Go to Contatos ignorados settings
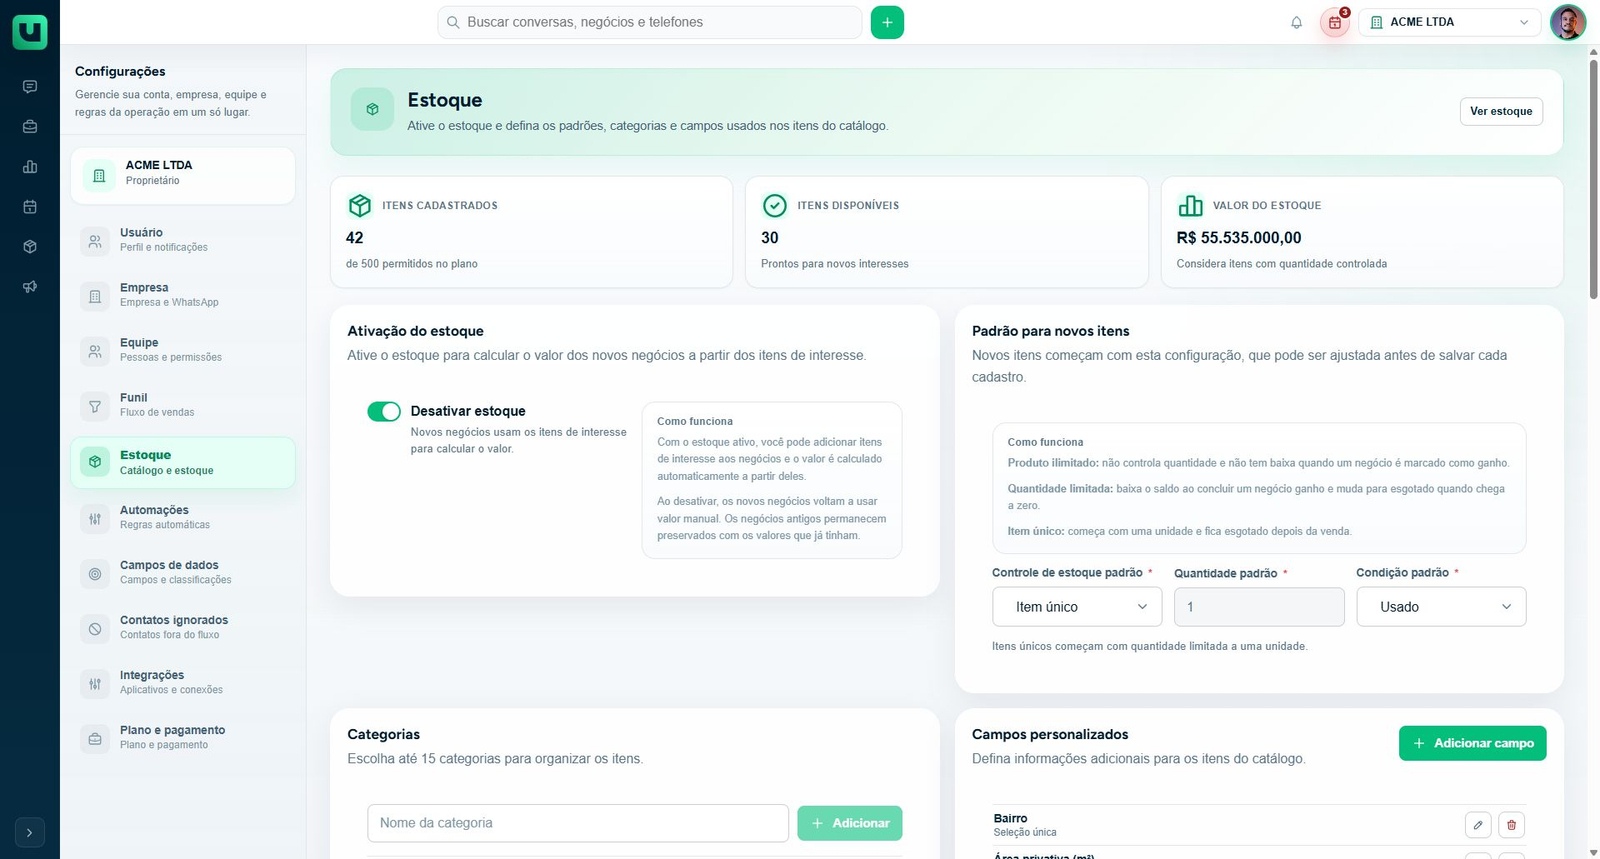1600x859 pixels. 183,627
